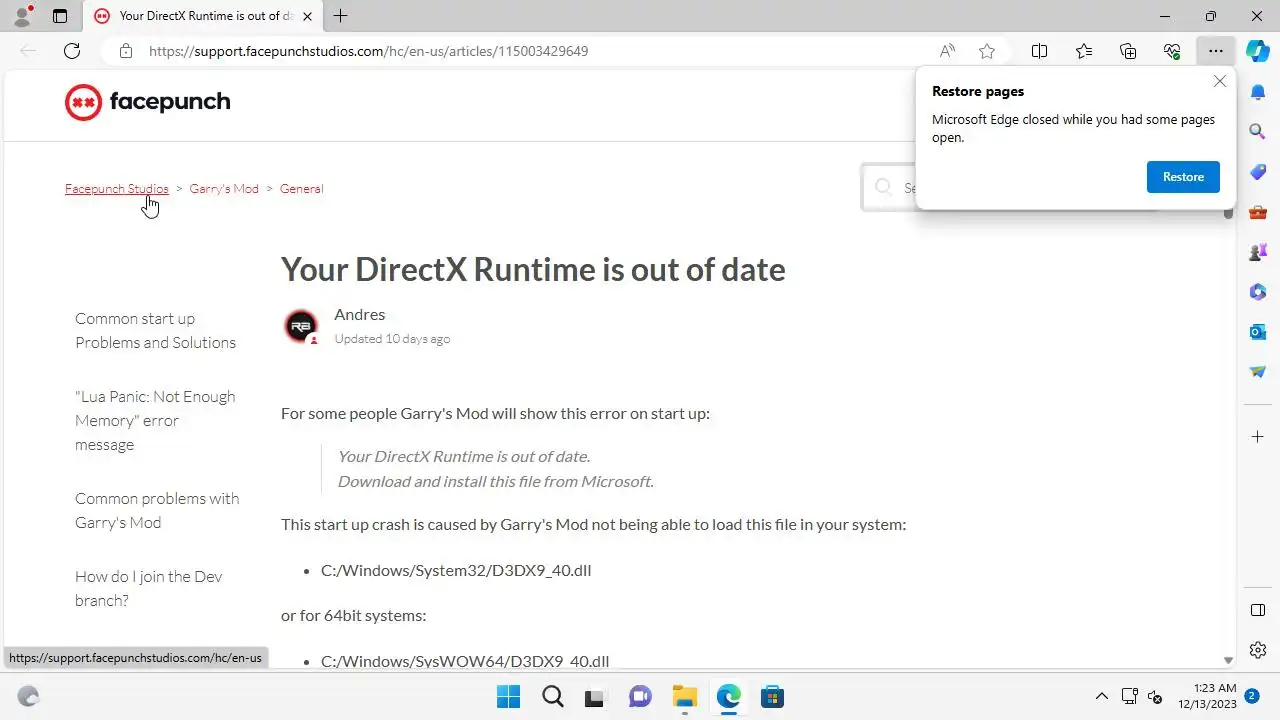Viewport: 1280px width, 720px height.
Task: Go back with the browser back arrow
Action: pos(28,51)
